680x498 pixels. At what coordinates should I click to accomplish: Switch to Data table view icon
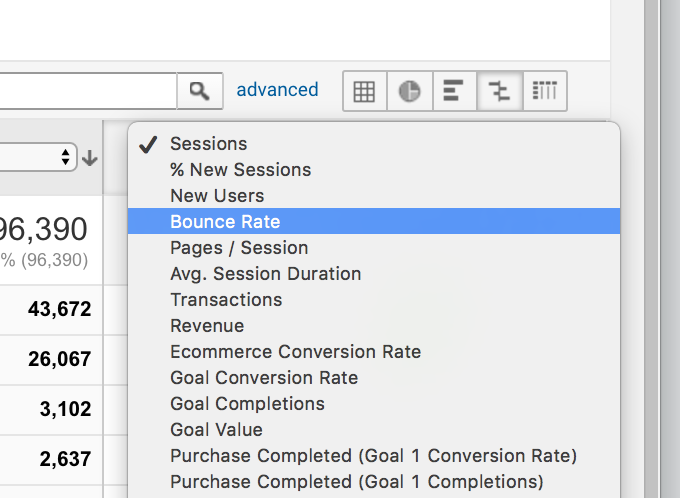point(365,91)
